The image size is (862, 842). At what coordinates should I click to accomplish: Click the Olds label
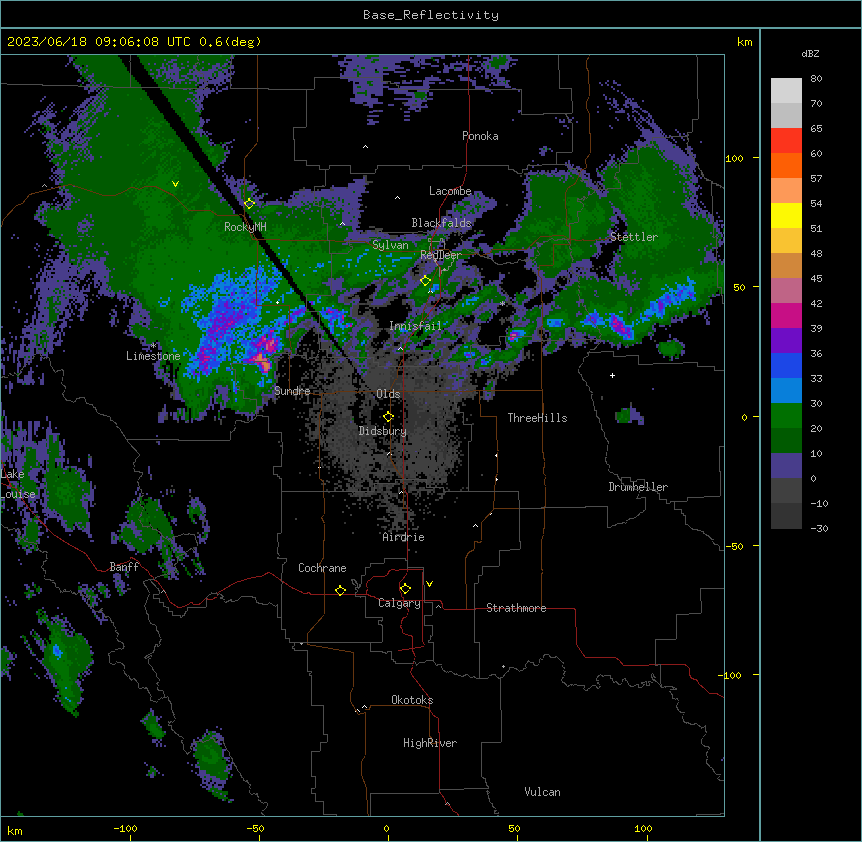388,394
